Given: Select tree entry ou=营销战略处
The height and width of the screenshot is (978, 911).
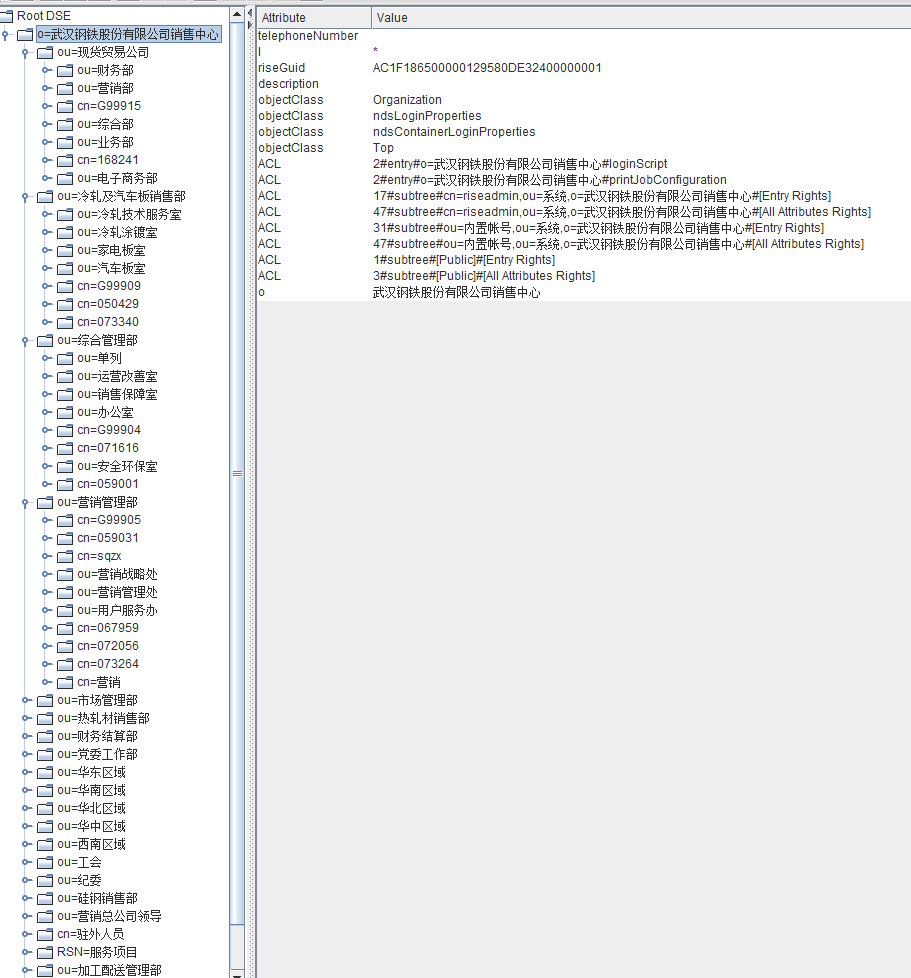Looking at the screenshot, I should click(x=117, y=574).
